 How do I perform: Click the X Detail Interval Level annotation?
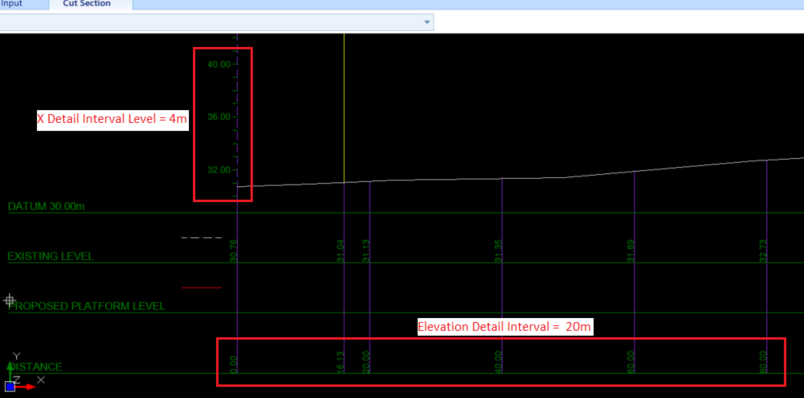(113, 120)
